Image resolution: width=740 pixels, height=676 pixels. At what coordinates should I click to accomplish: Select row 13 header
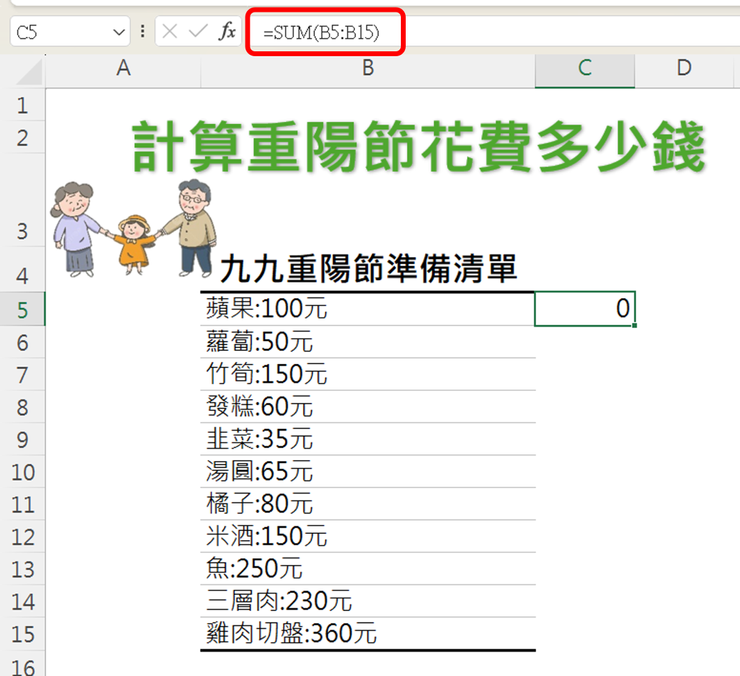pyautogui.click(x=22, y=569)
